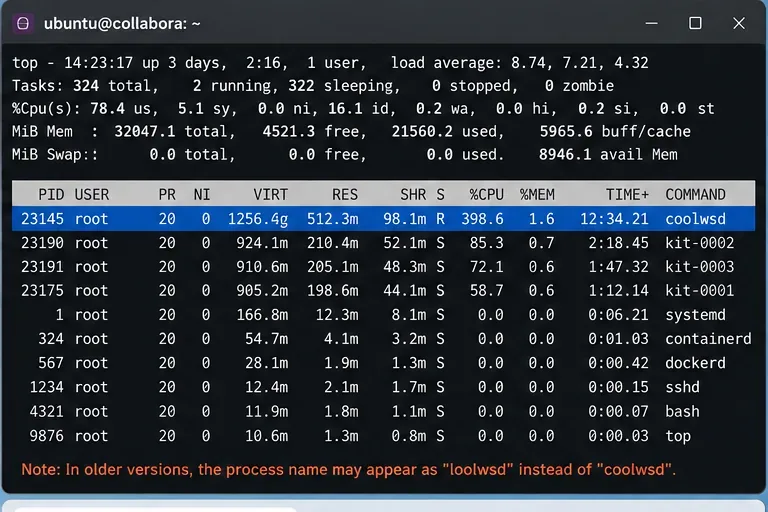Click PID 23190
768x512 pixels.
coord(42,243)
